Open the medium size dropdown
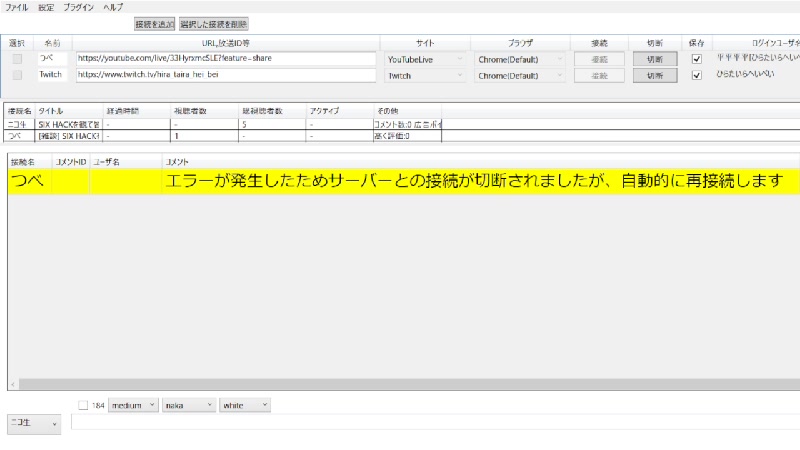The width and height of the screenshot is (800, 450). coord(133,405)
